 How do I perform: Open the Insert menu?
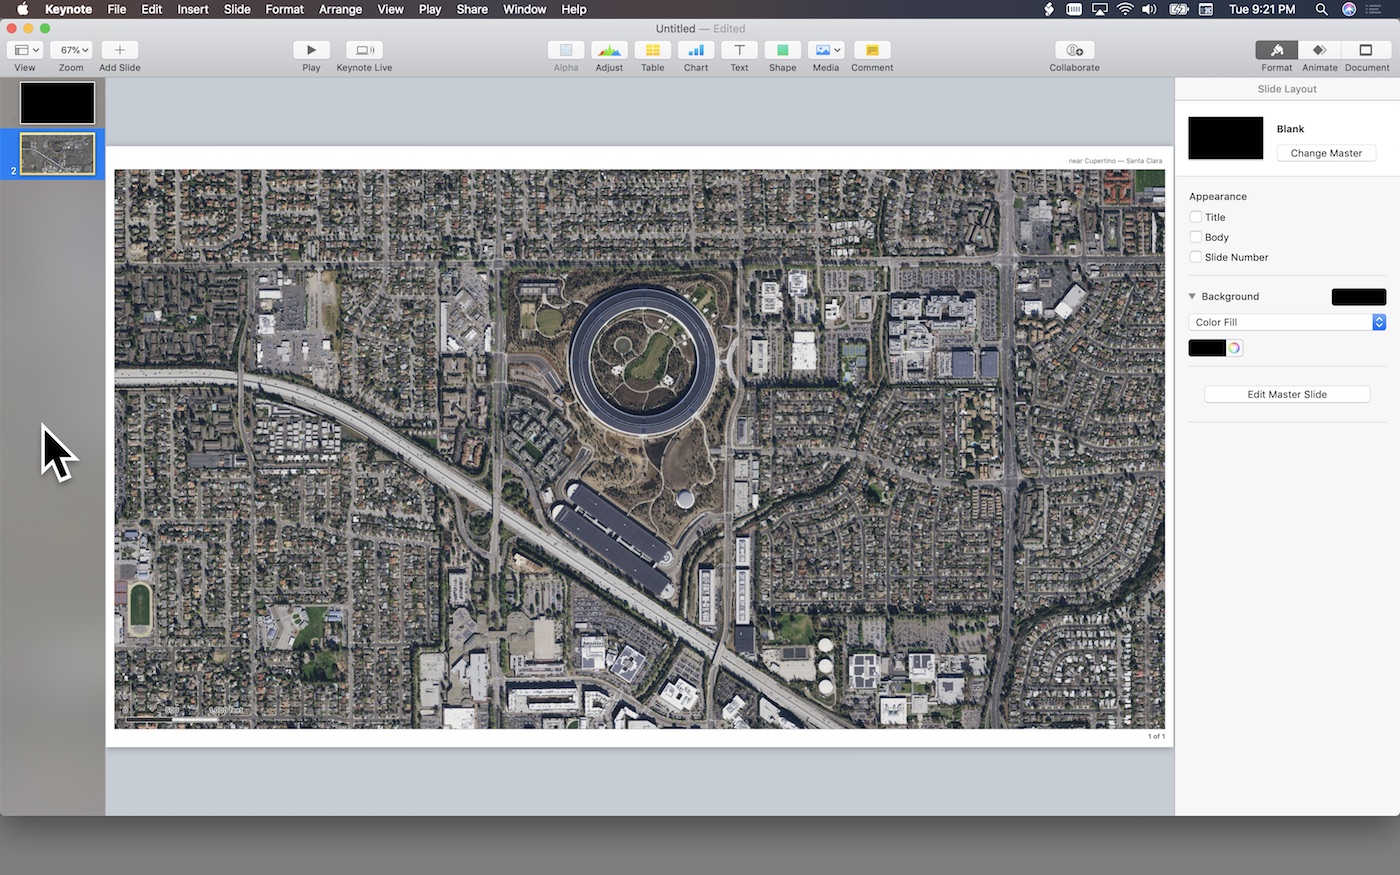[x=193, y=9]
